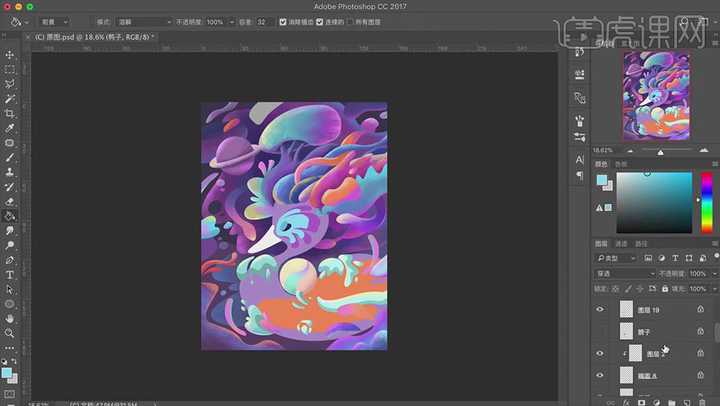This screenshot has height=406, width=720.
Task: Close the 原图.psd document tab
Action: click(28, 37)
